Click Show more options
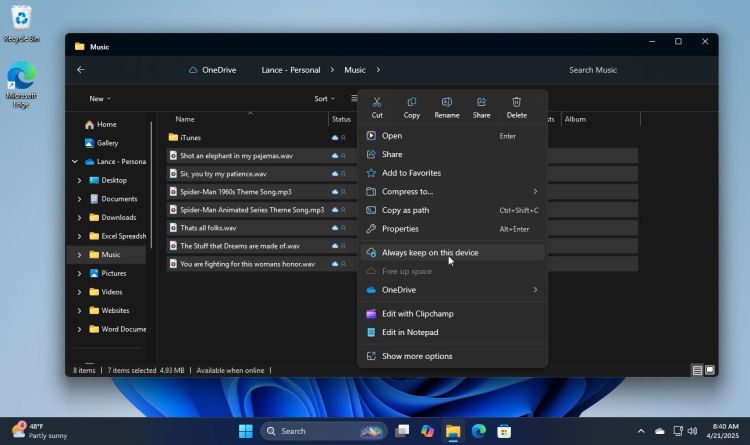Image resolution: width=750 pixels, height=445 pixels. pyautogui.click(x=416, y=356)
